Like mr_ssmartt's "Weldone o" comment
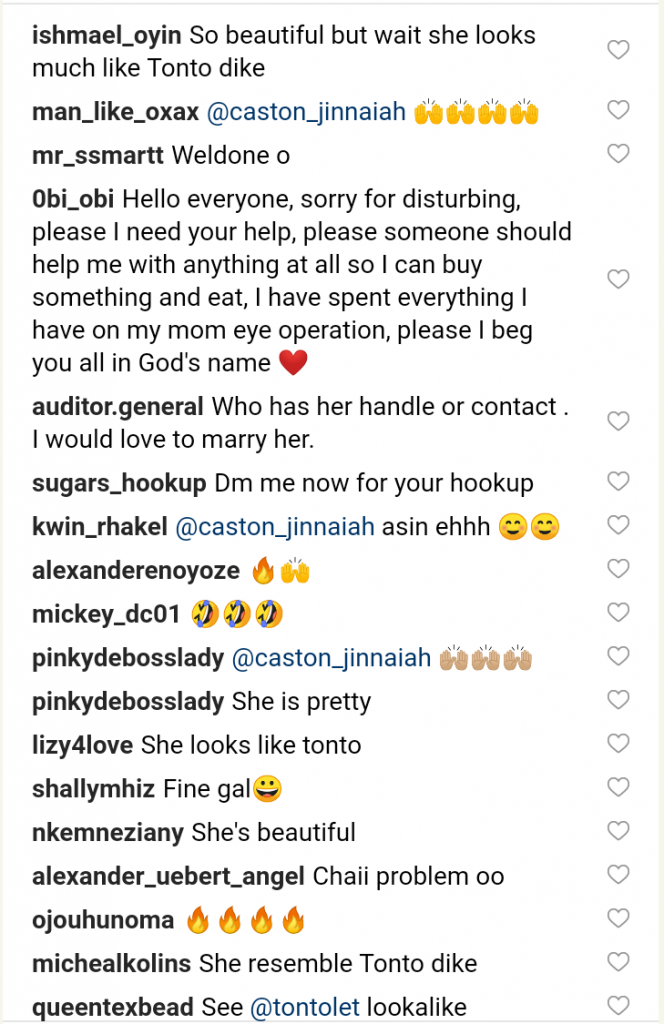 (619, 154)
